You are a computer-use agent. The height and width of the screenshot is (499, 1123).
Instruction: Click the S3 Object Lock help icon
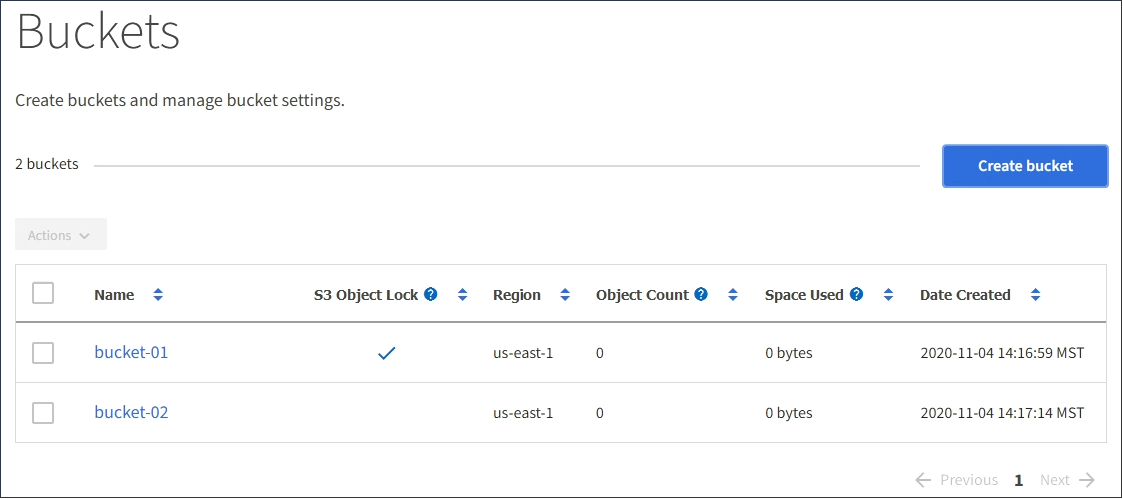tap(431, 295)
